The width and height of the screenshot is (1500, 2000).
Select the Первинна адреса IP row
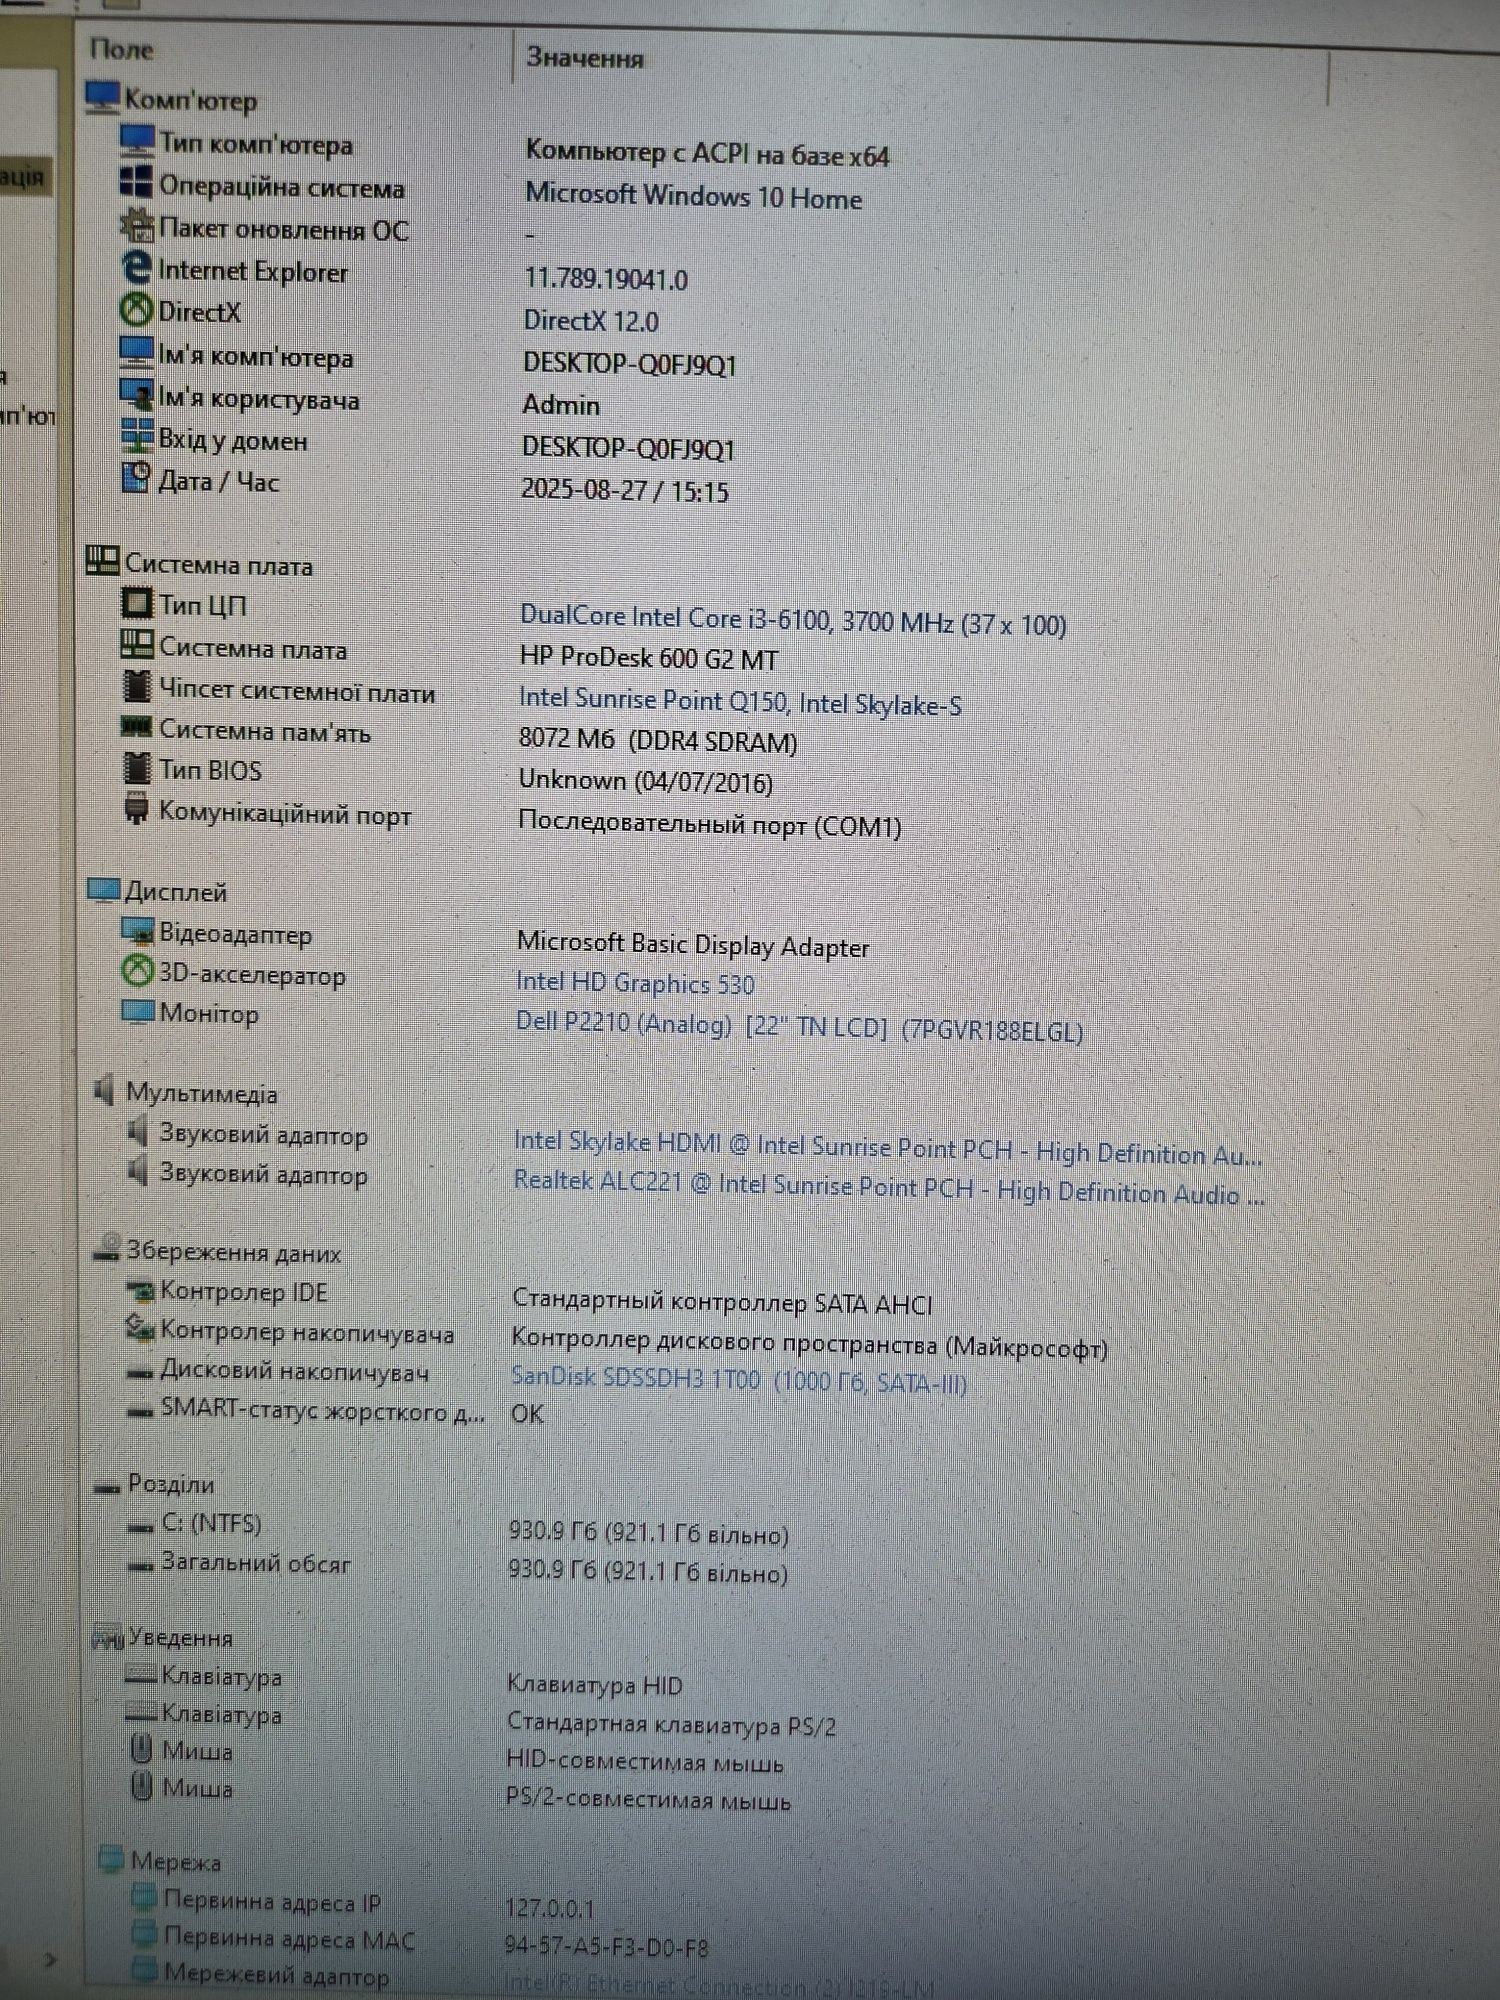pos(272,1901)
